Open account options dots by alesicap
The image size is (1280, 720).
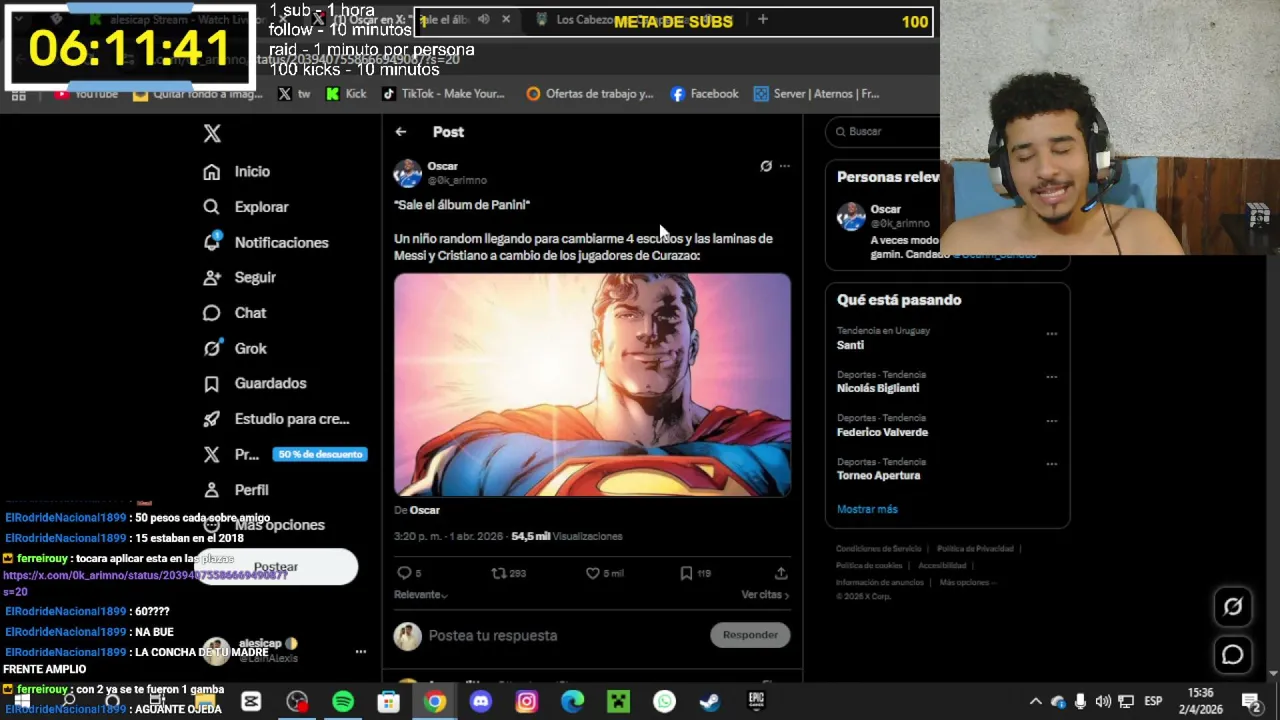coord(361,652)
